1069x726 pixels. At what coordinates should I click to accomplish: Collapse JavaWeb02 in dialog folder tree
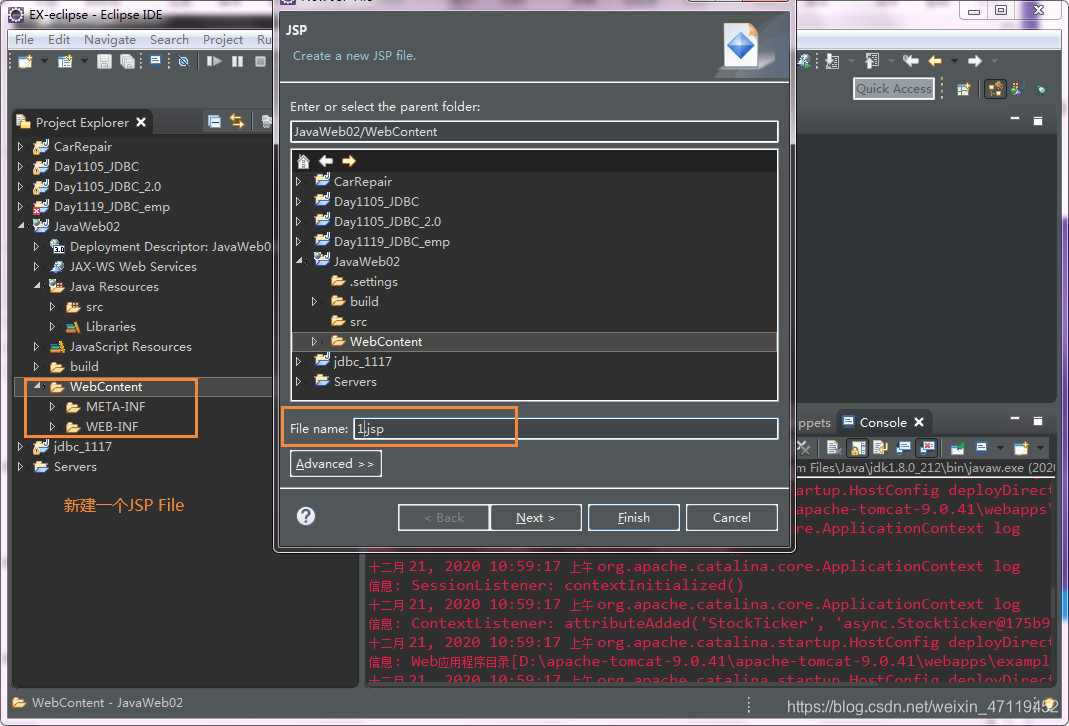click(x=299, y=261)
